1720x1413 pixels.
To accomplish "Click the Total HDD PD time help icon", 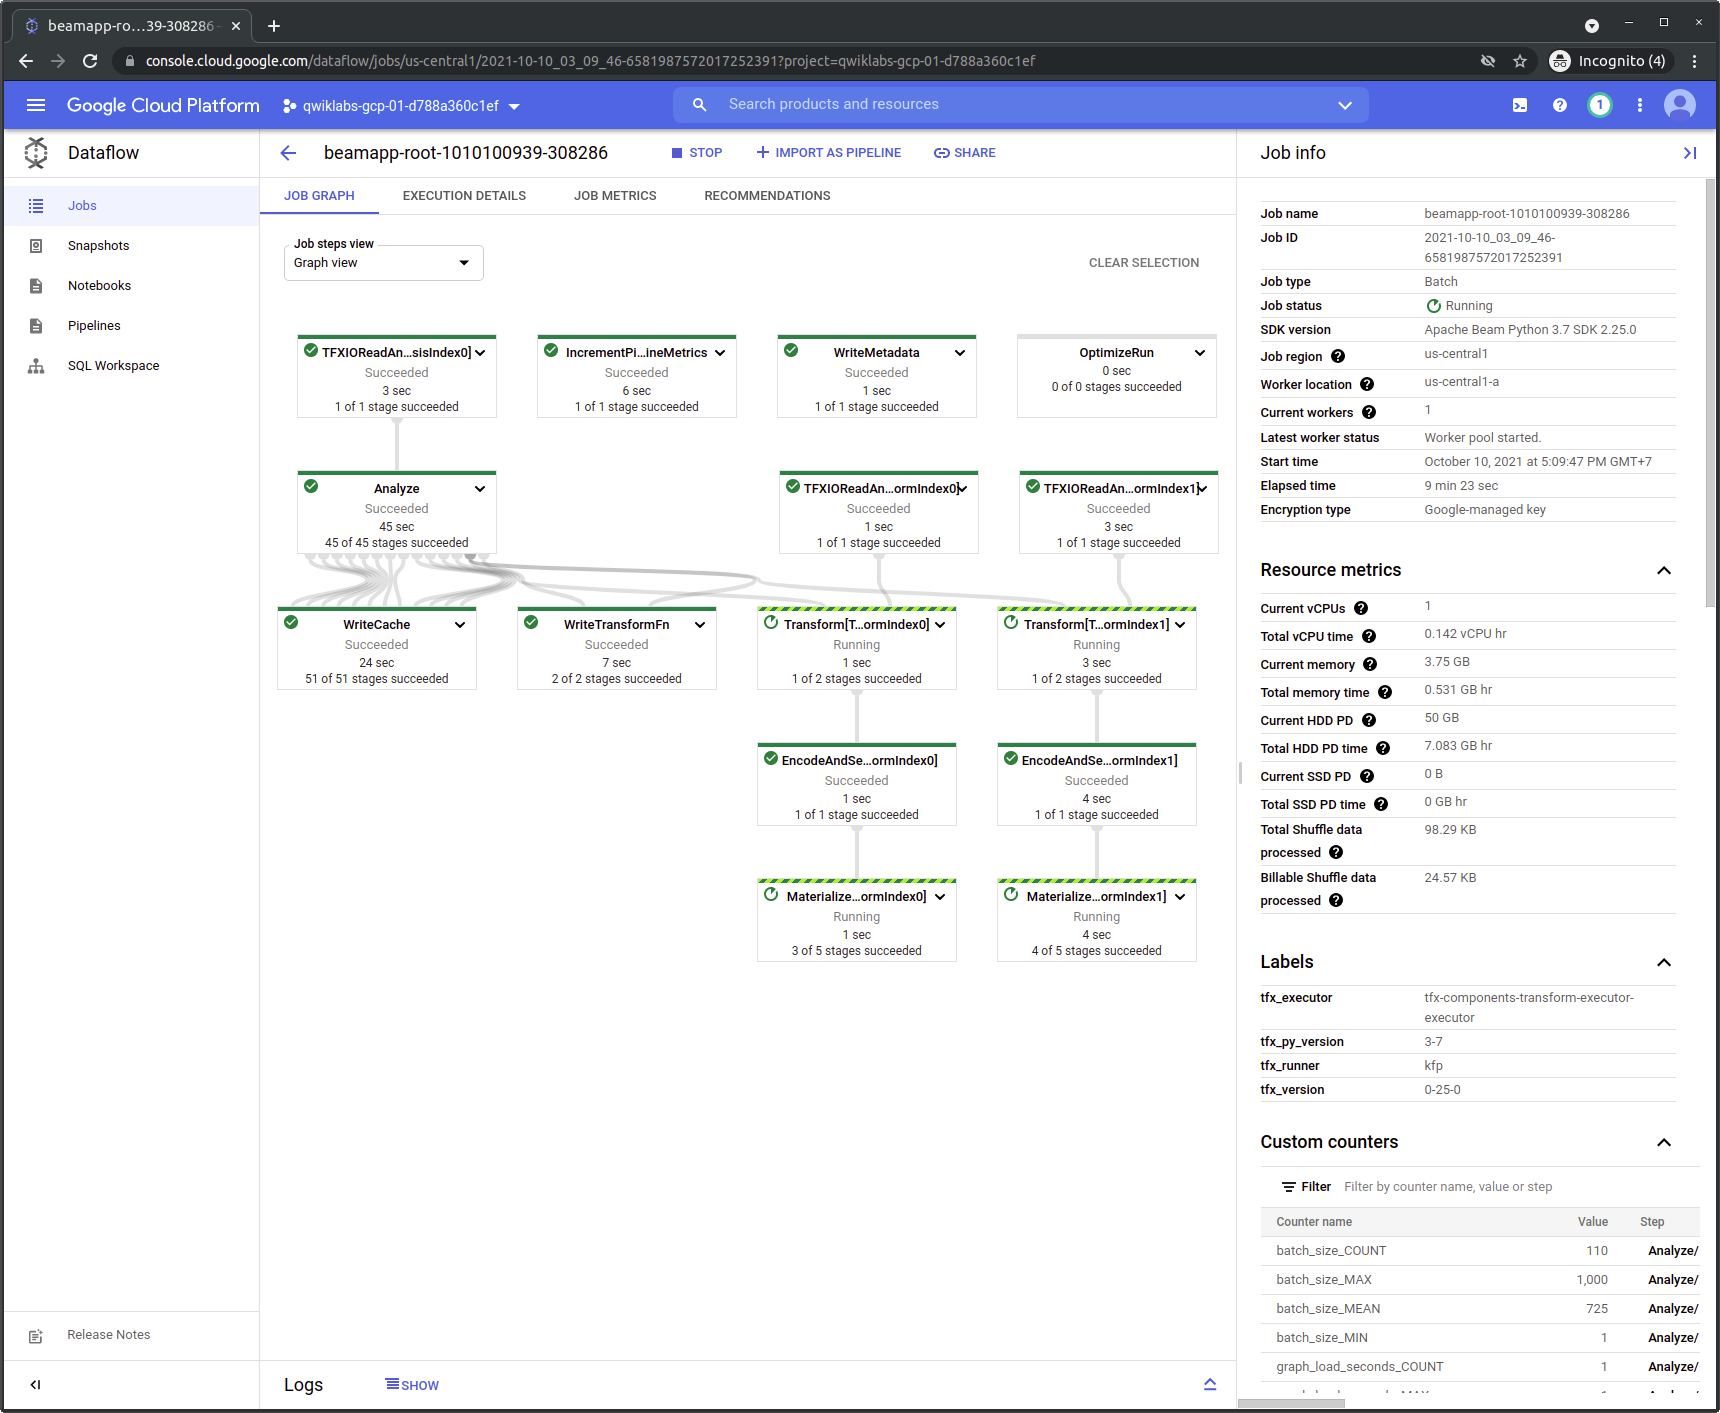I will click(1383, 749).
